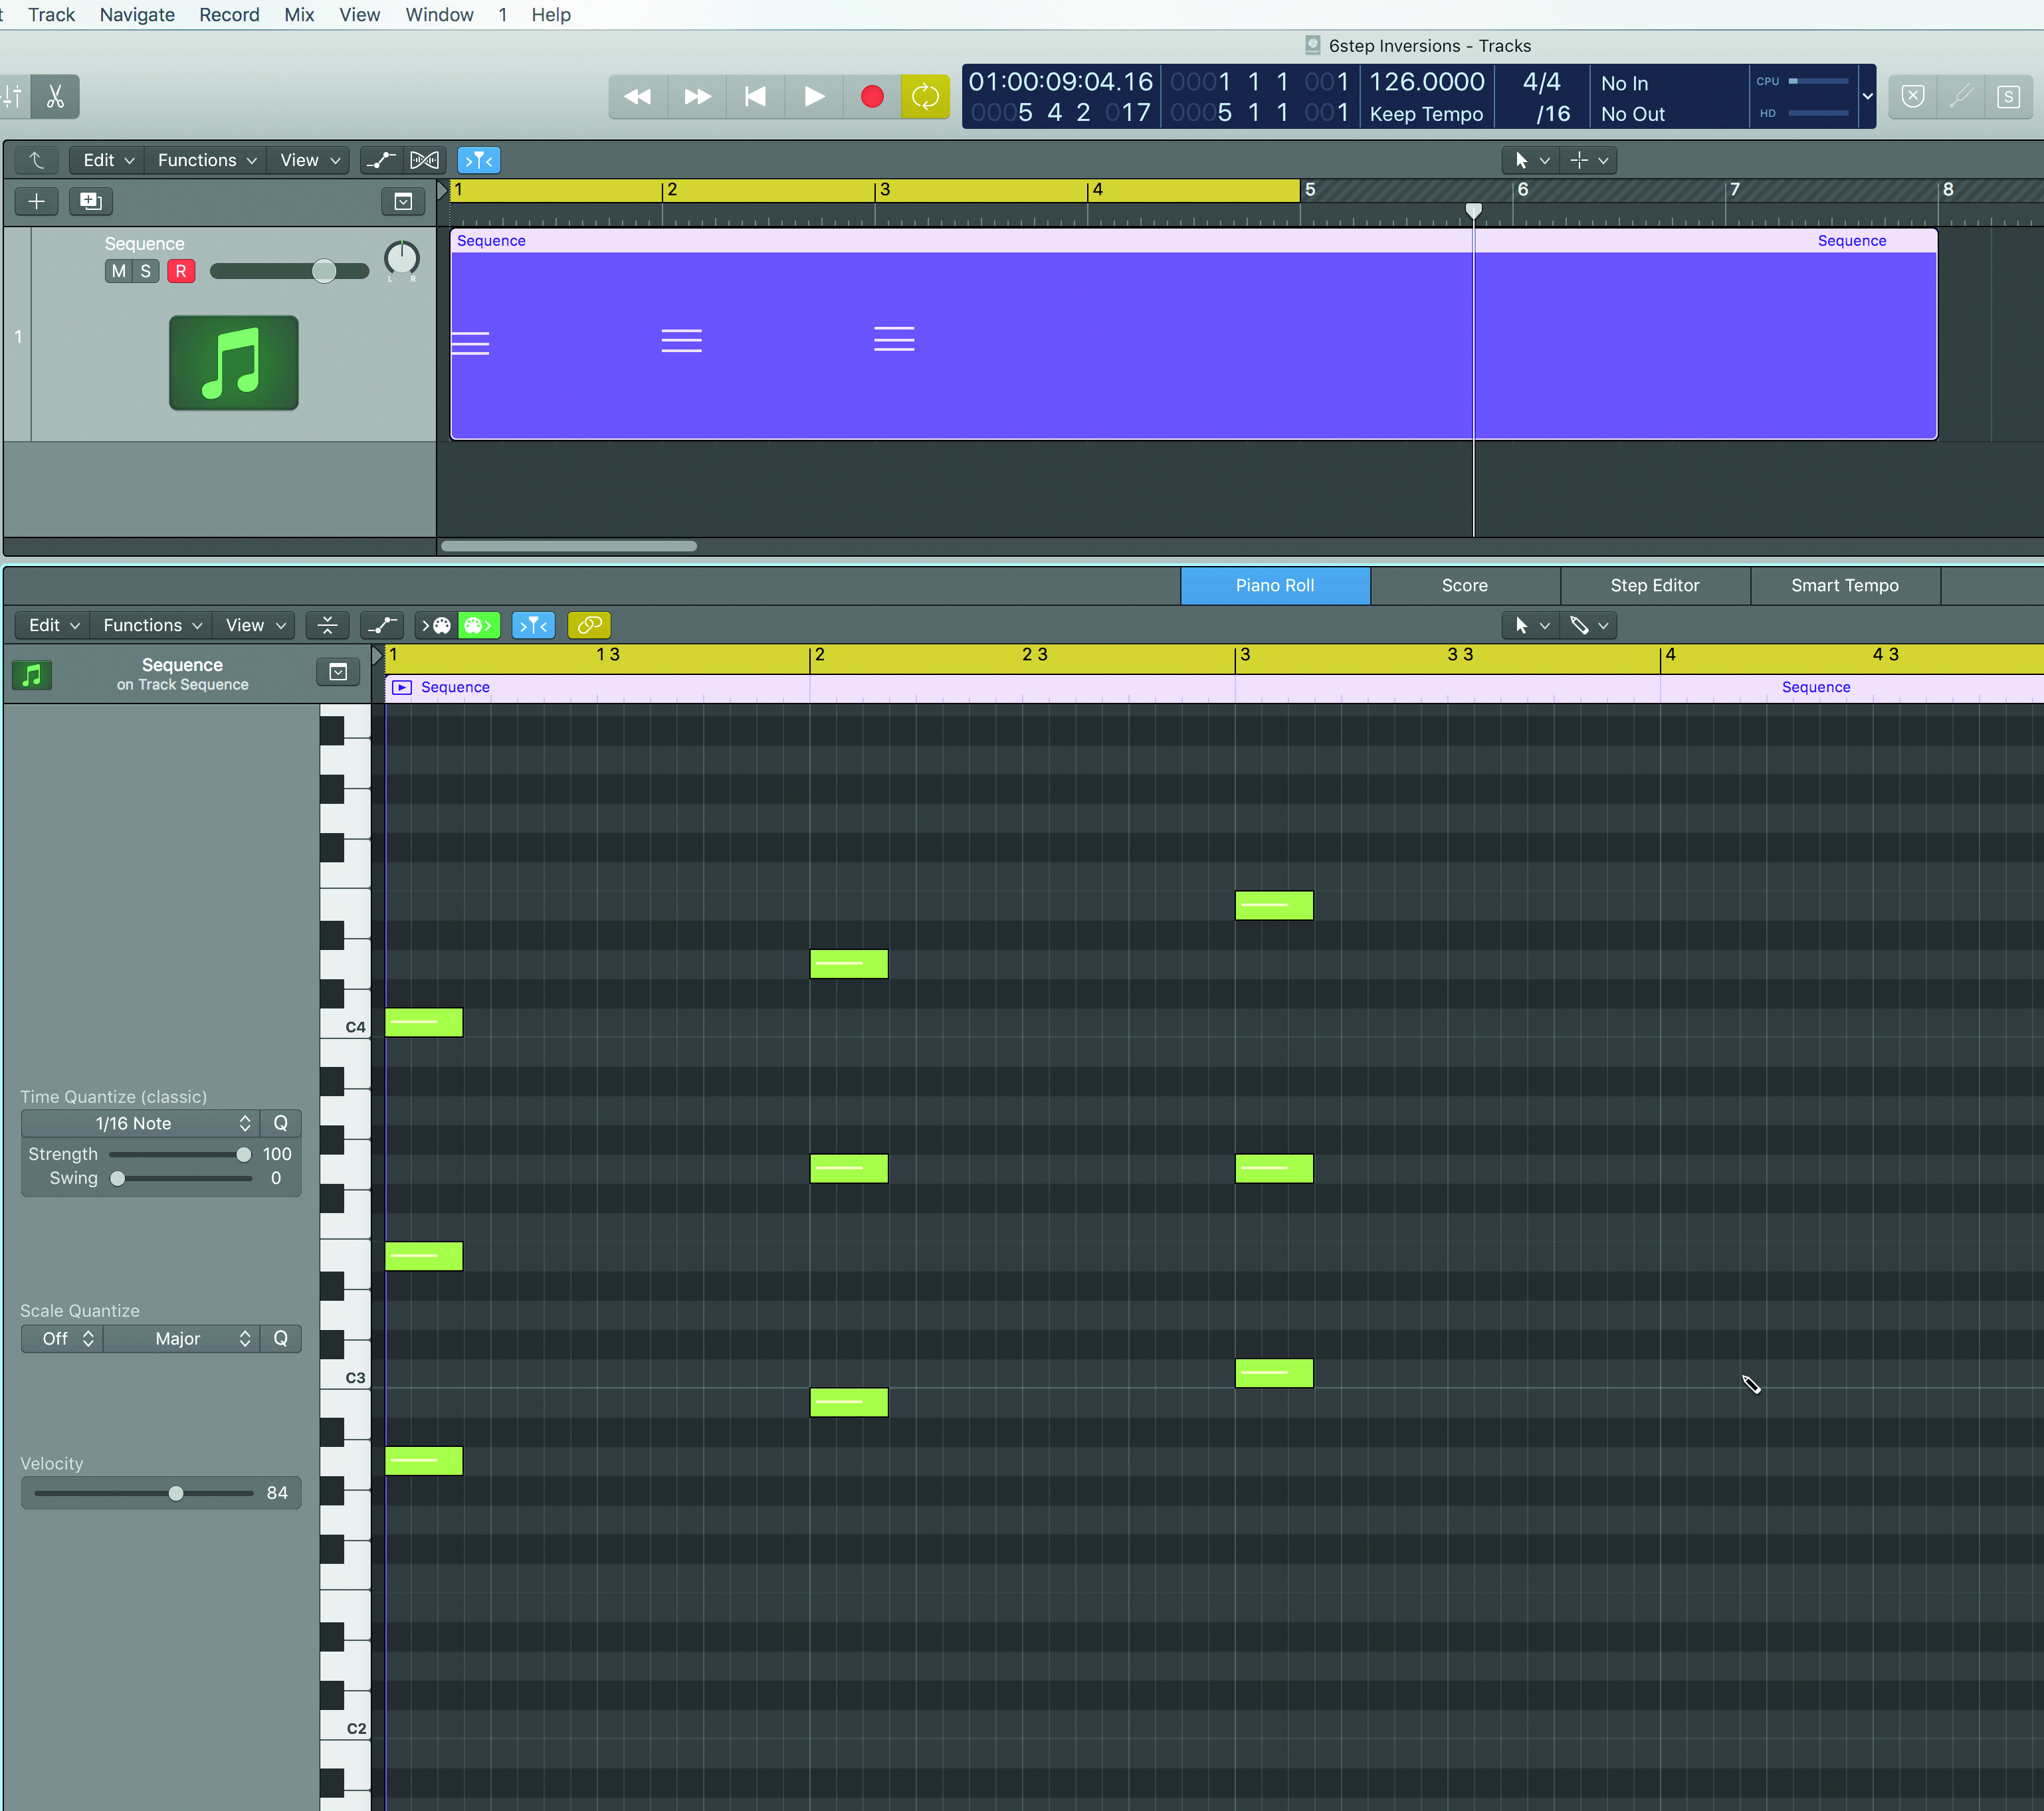Viewport: 2044px width, 1811px height.
Task: Open the Piano Roll Functions menu
Action: [x=152, y=625]
